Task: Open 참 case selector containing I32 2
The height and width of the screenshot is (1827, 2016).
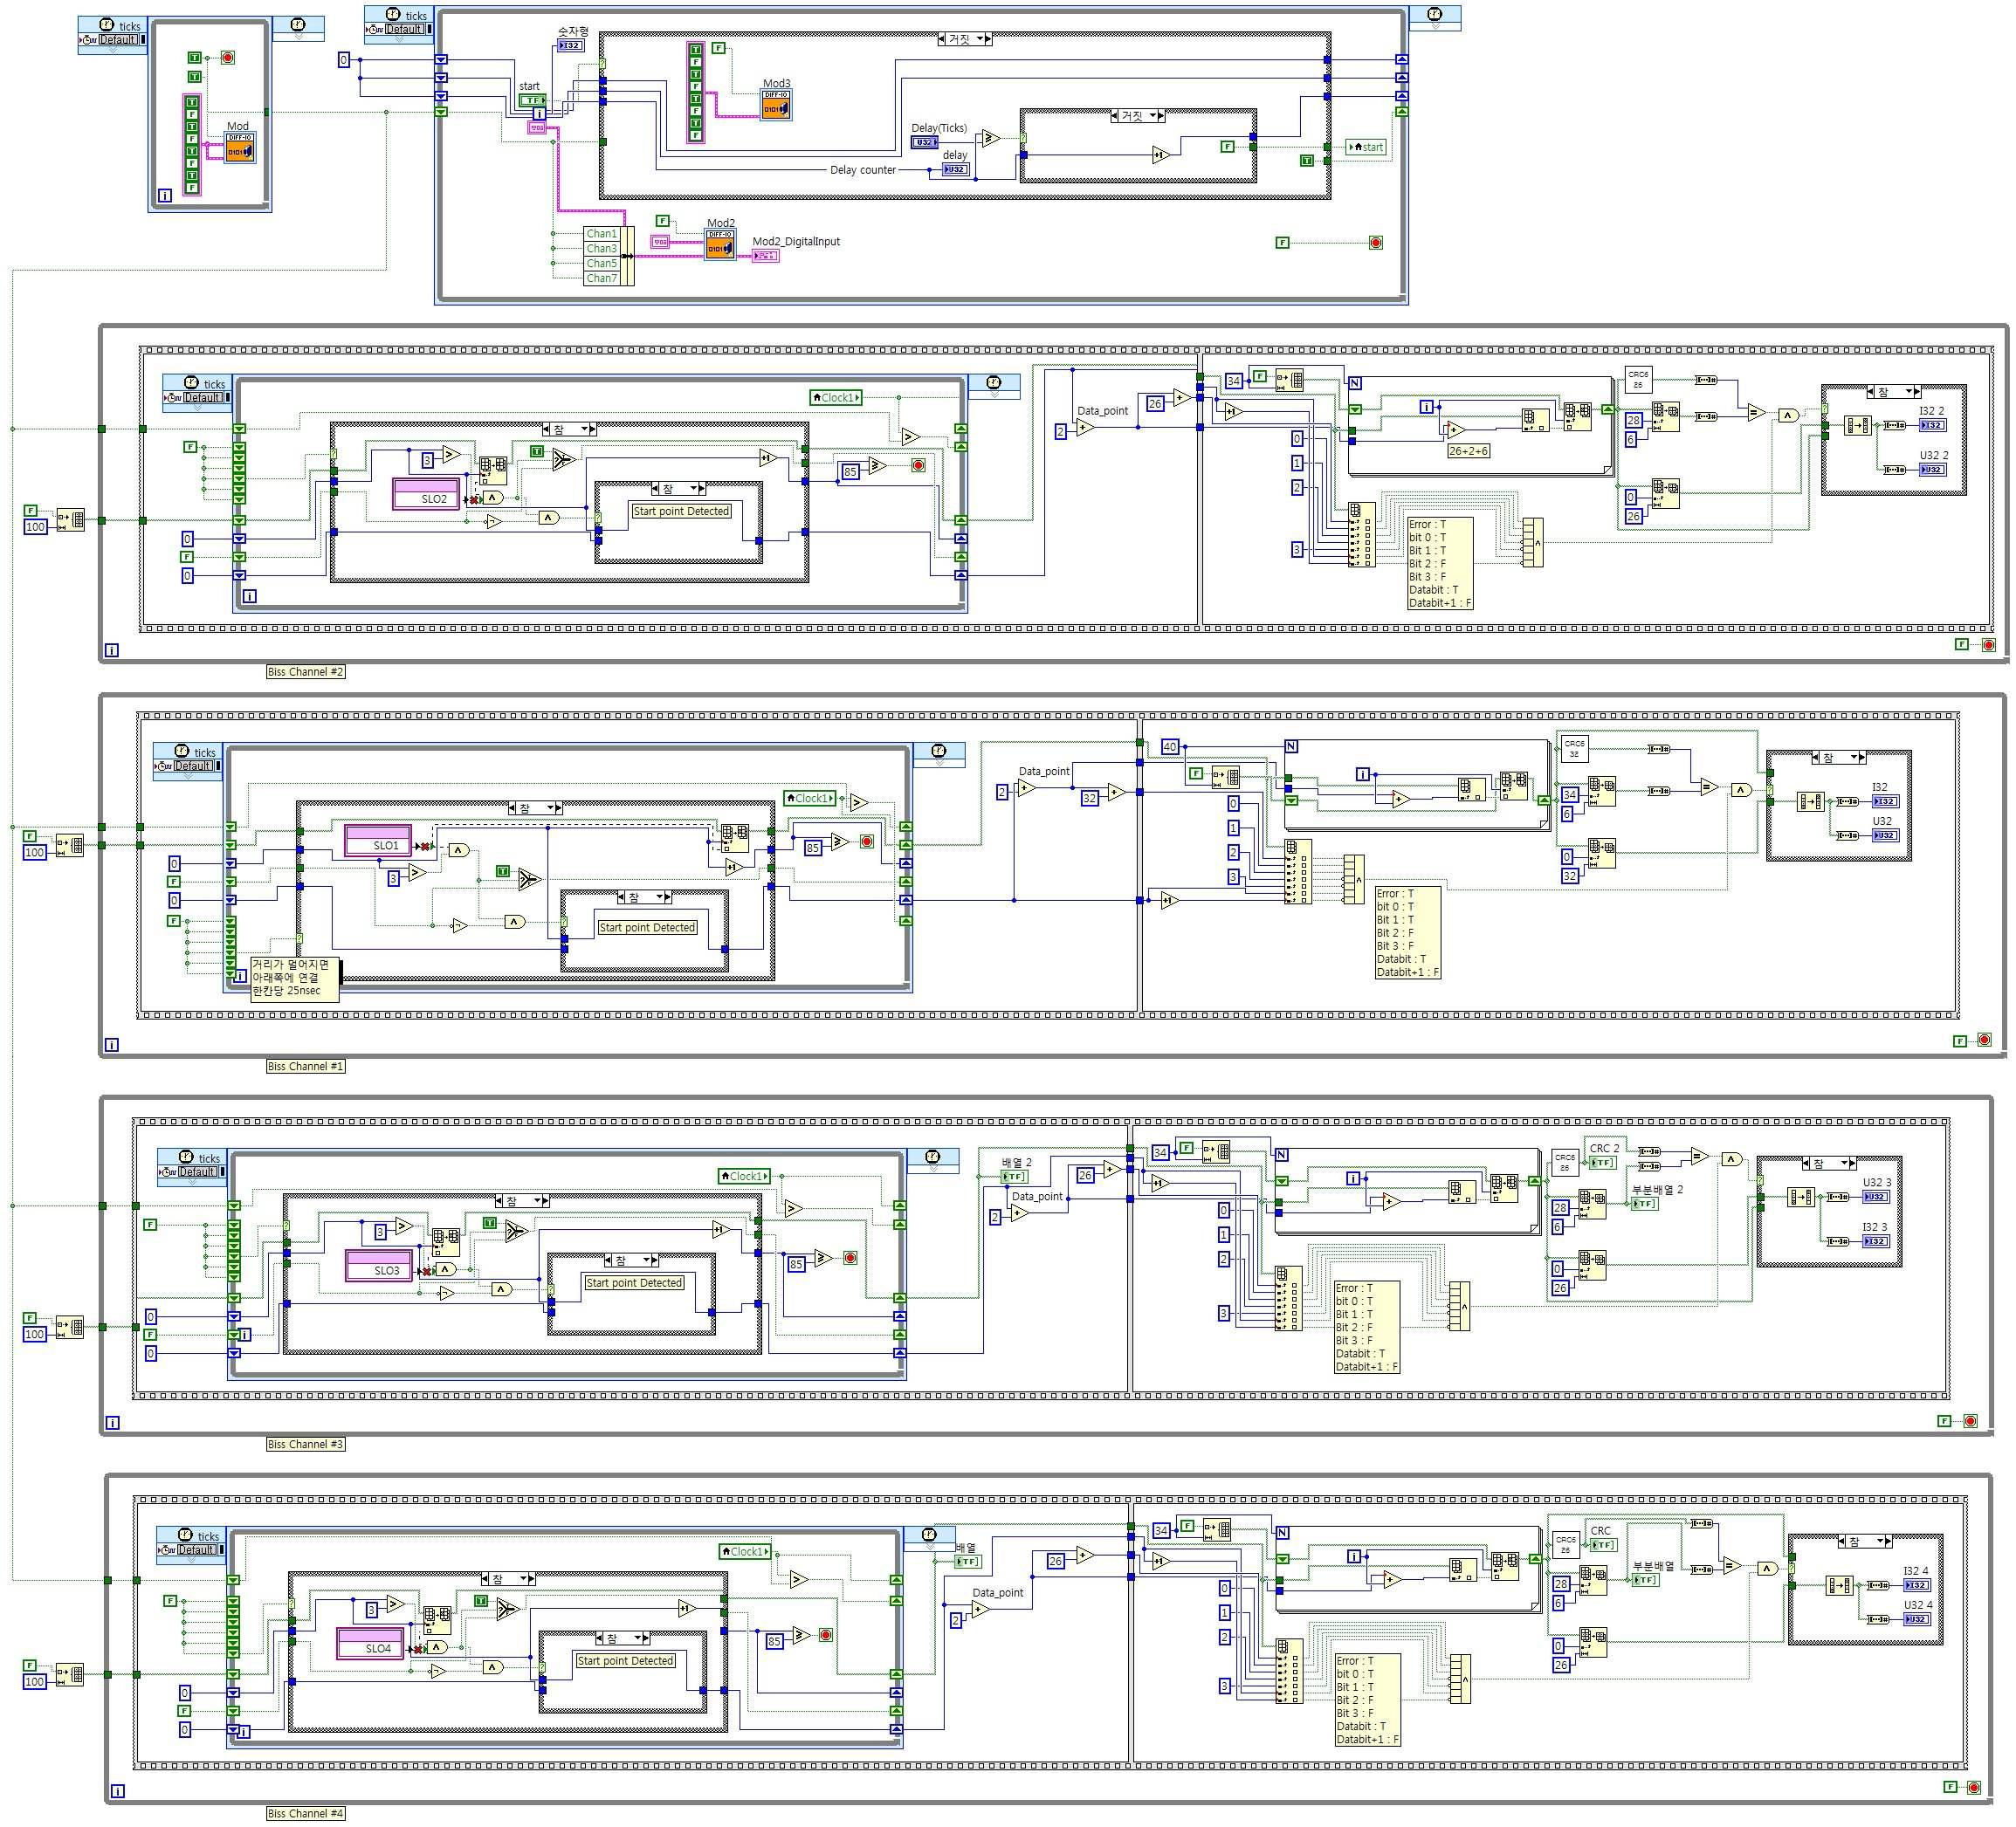Action: click(1893, 392)
